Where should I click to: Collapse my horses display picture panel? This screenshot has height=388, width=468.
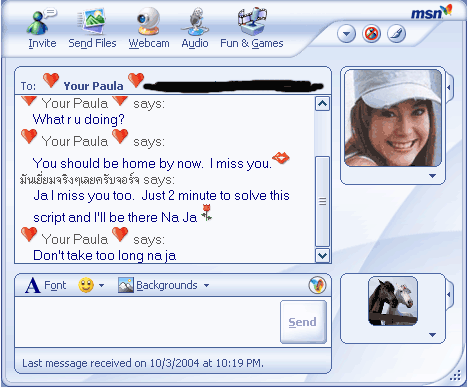tap(449, 295)
